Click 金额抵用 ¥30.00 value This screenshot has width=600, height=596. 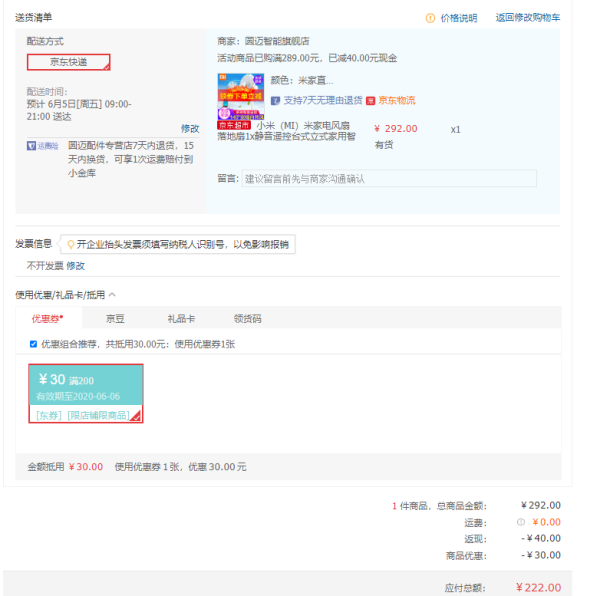coord(86,467)
